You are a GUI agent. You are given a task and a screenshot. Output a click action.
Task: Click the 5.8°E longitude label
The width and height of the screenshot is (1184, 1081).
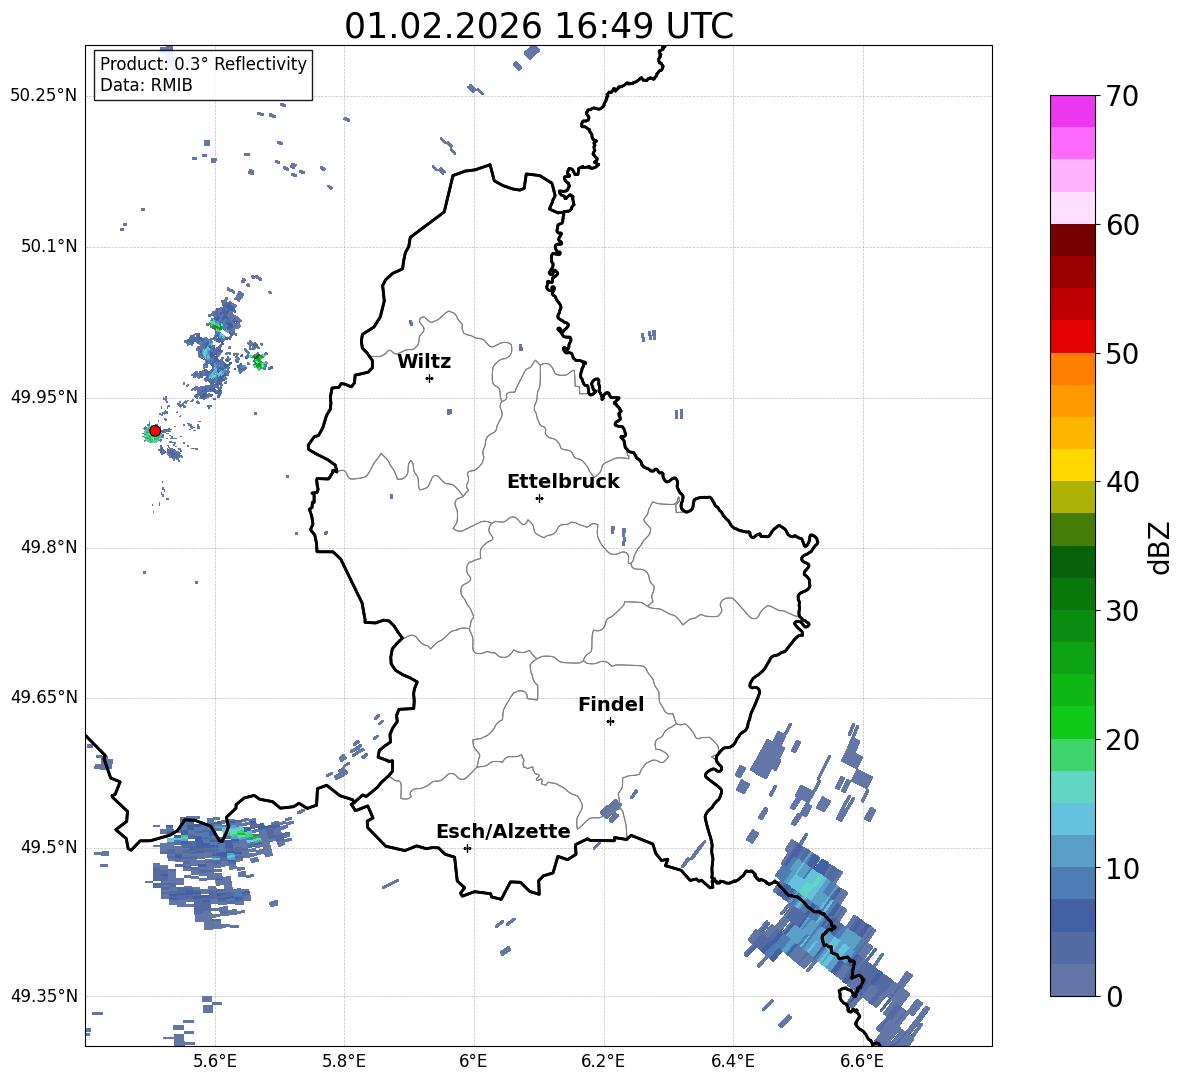click(x=344, y=1061)
